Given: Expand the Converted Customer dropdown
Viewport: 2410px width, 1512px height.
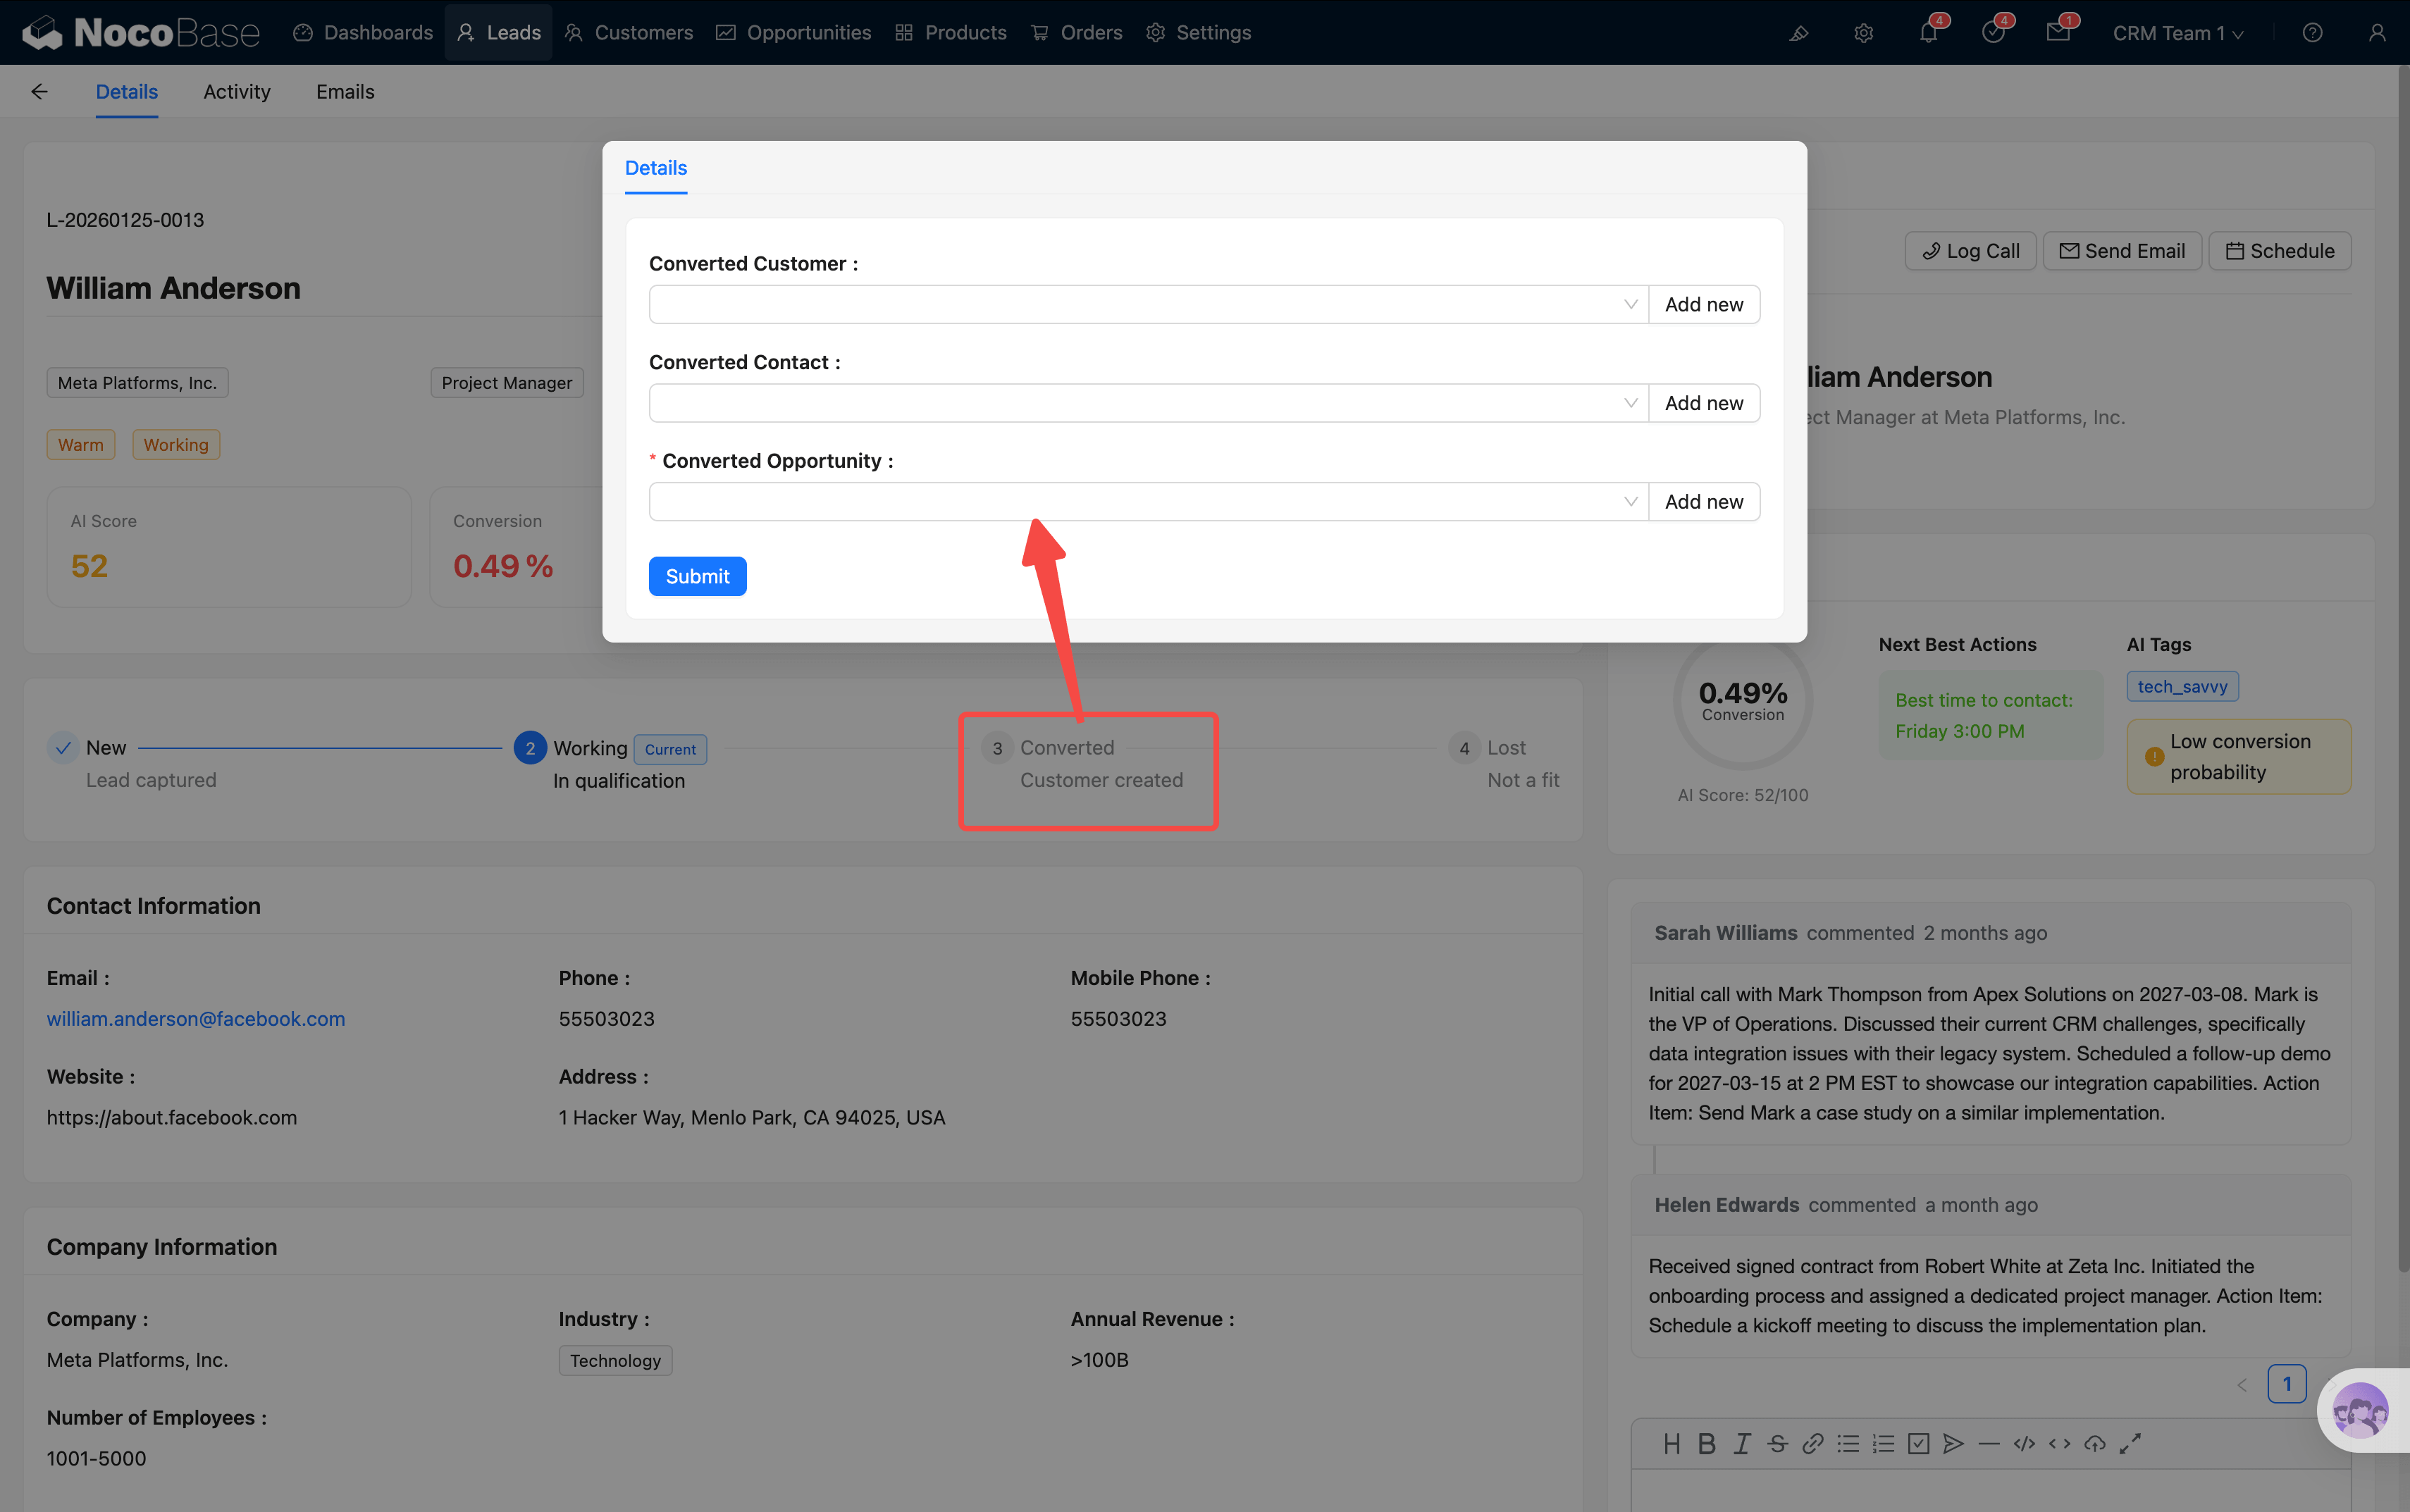Looking at the screenshot, I should click(1147, 304).
